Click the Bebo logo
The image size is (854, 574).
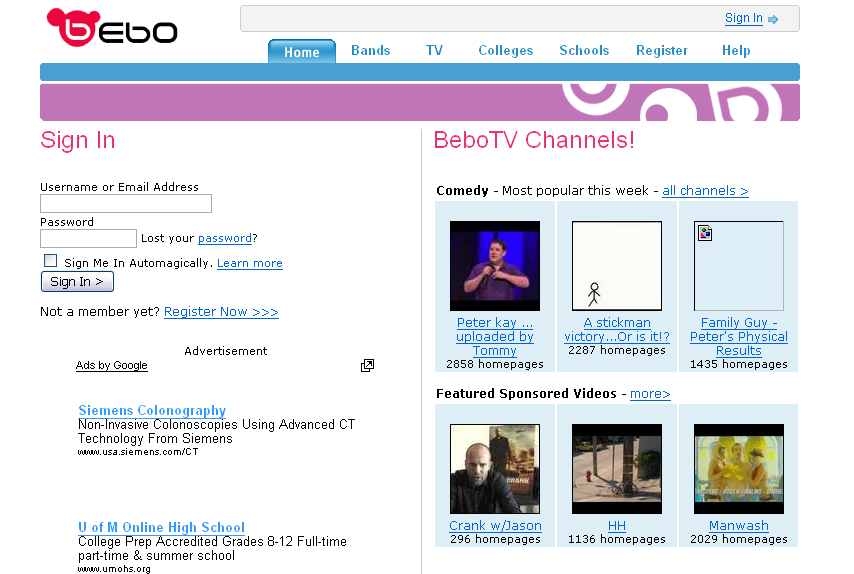[112, 28]
